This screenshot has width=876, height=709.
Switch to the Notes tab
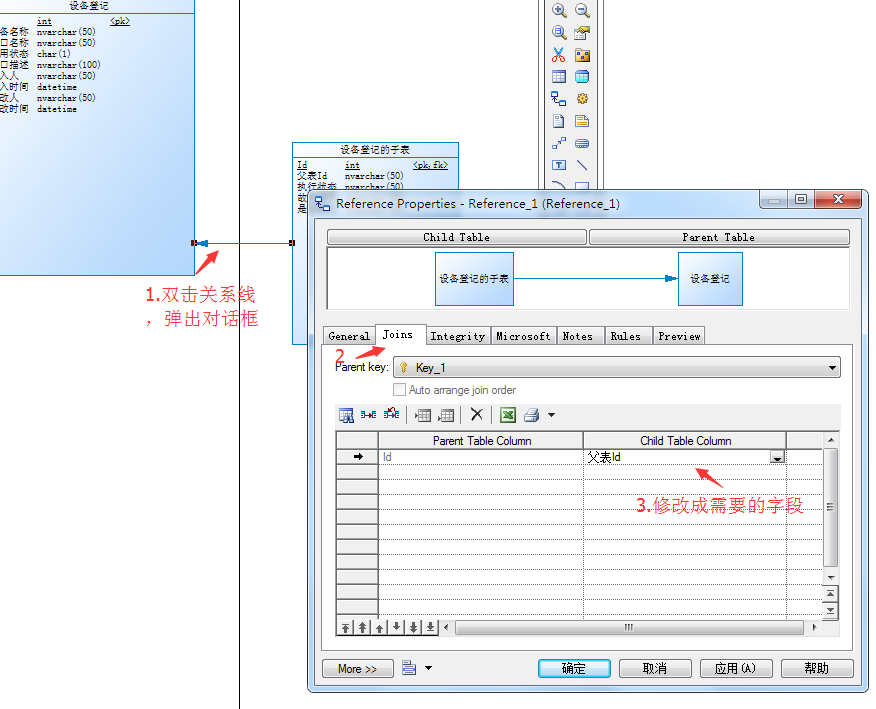tap(578, 336)
